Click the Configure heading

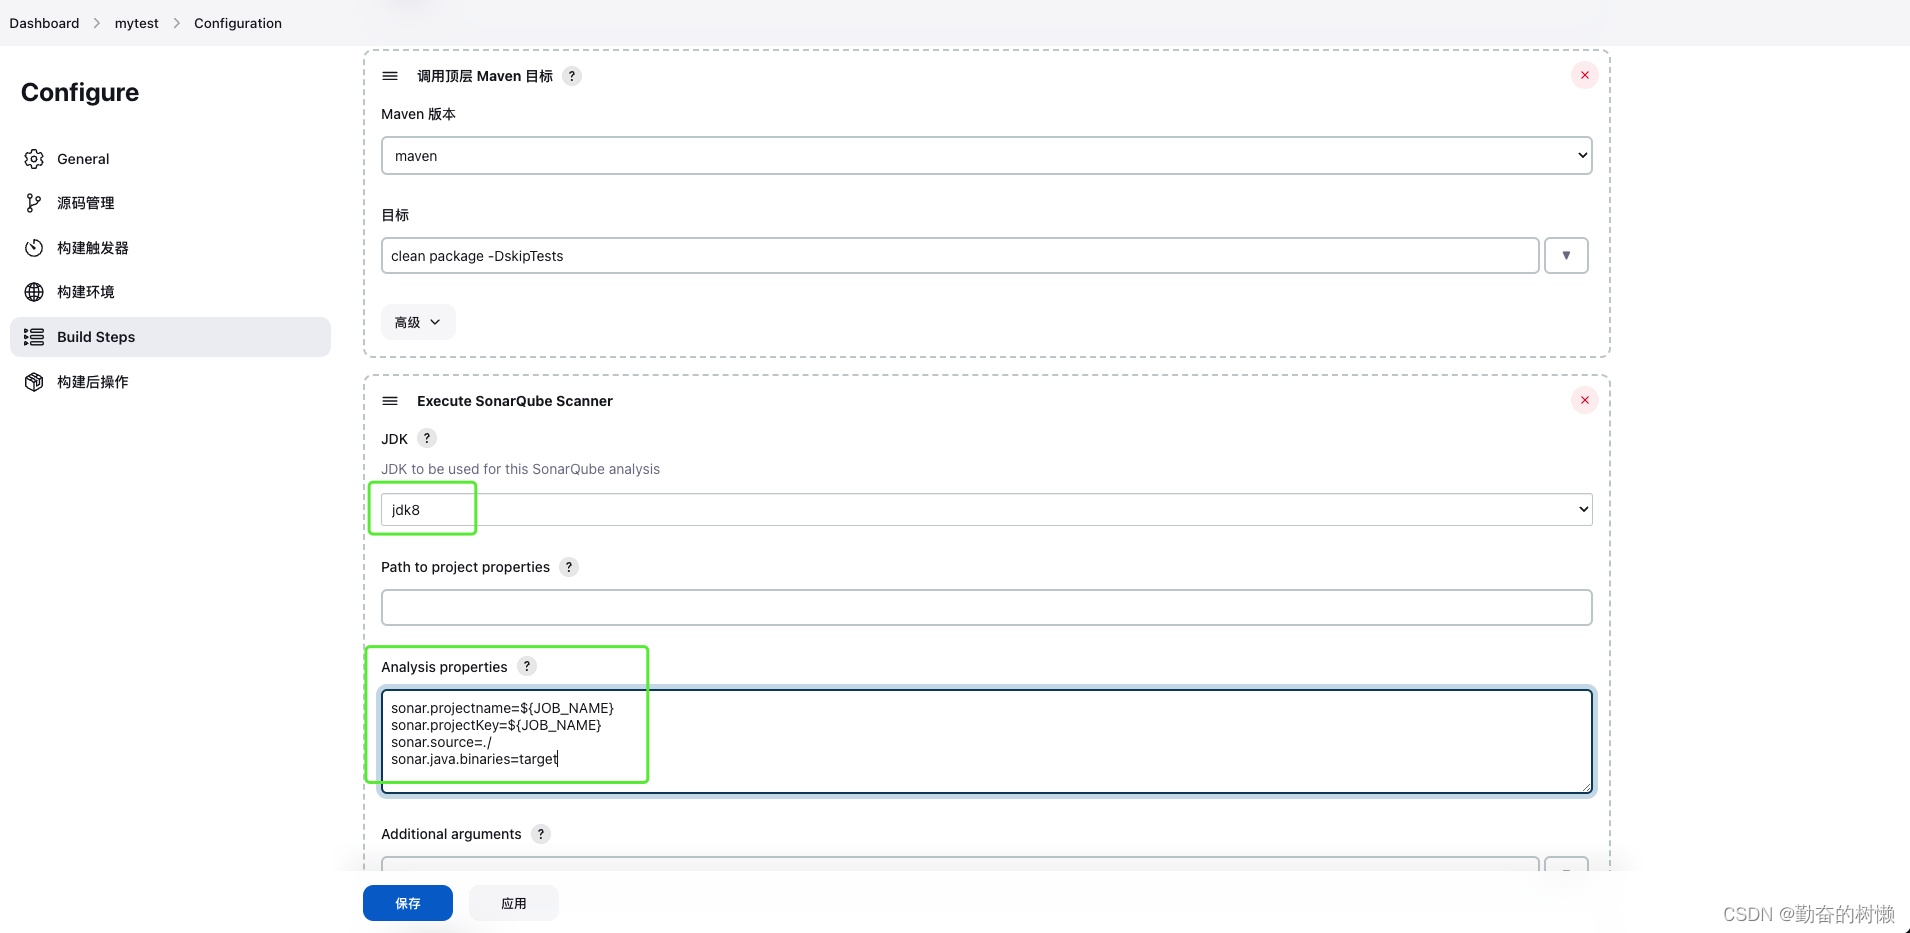[80, 92]
